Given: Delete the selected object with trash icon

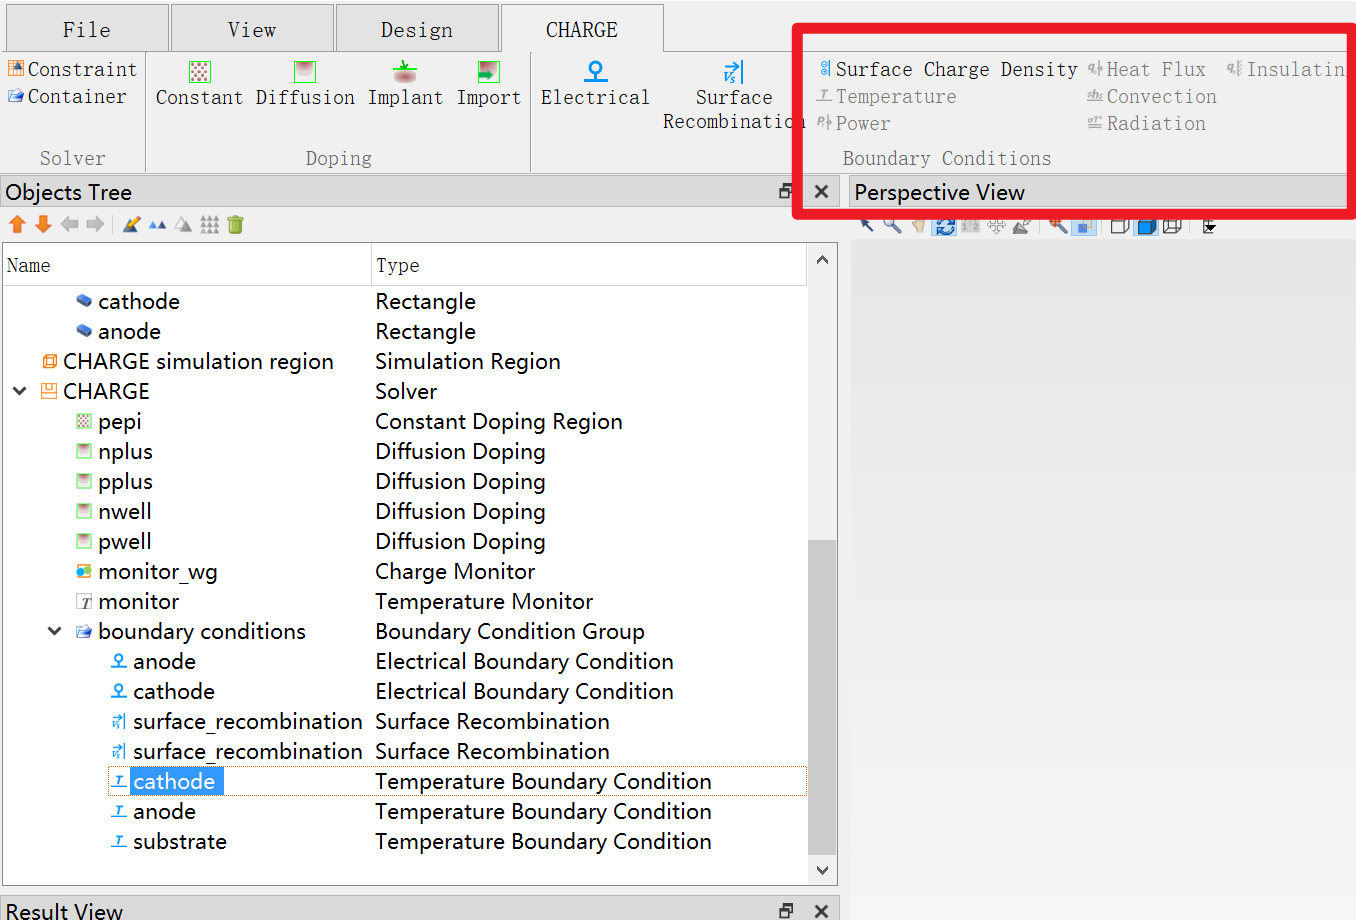Looking at the screenshot, I should (235, 224).
